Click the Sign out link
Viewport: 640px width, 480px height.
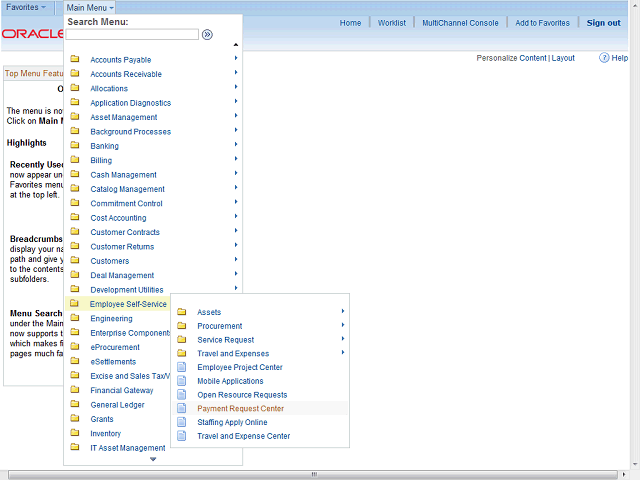click(x=603, y=23)
